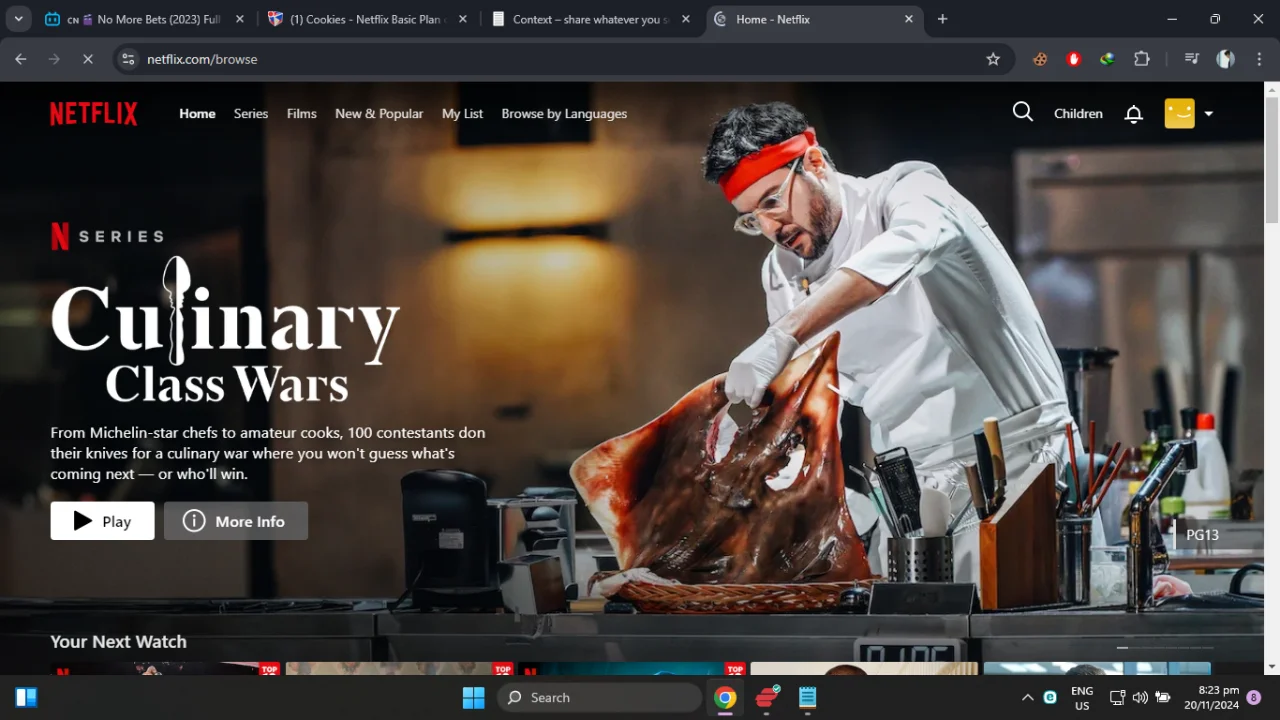Bookmark this page with the star icon
The width and height of the screenshot is (1280, 720).
(x=993, y=59)
